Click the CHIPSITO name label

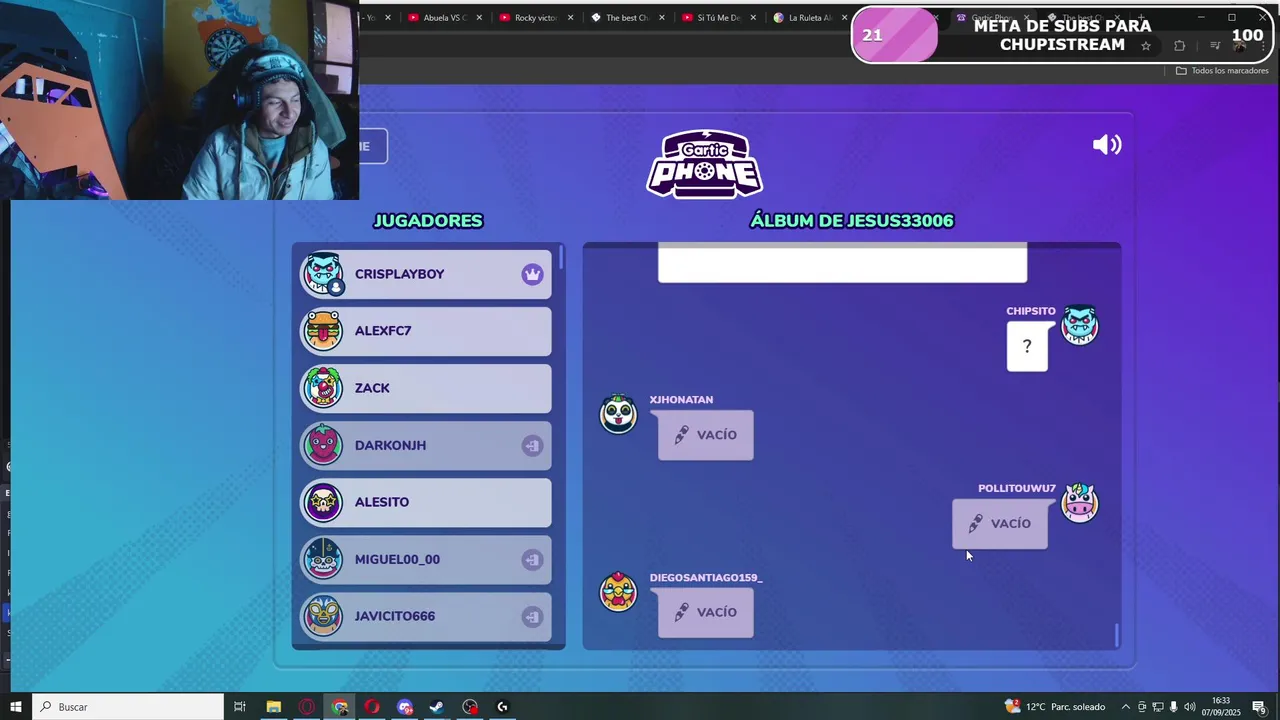pos(1031,311)
